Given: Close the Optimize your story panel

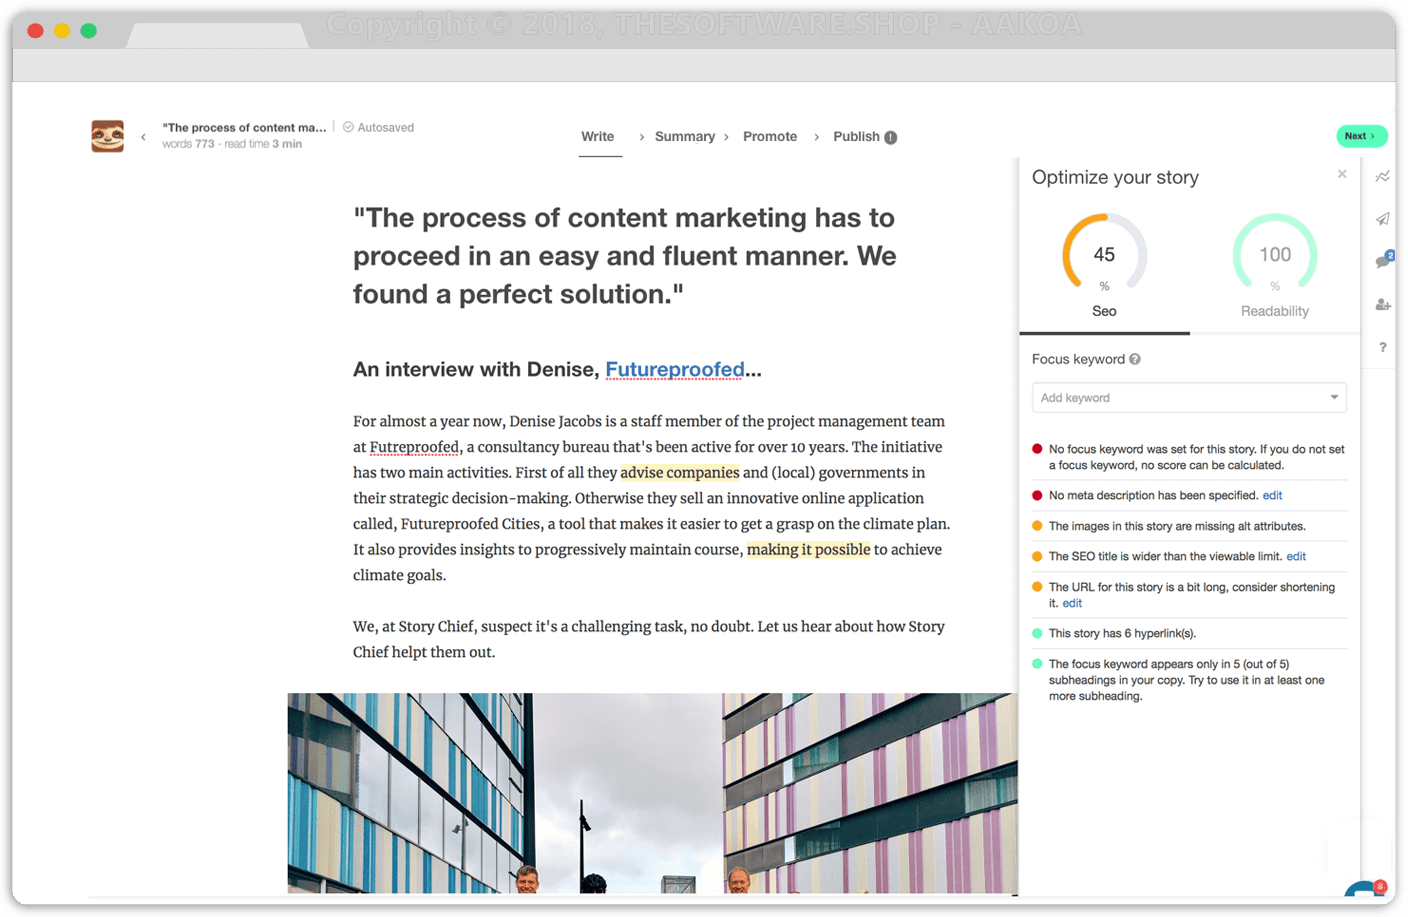Looking at the screenshot, I should point(1341,174).
